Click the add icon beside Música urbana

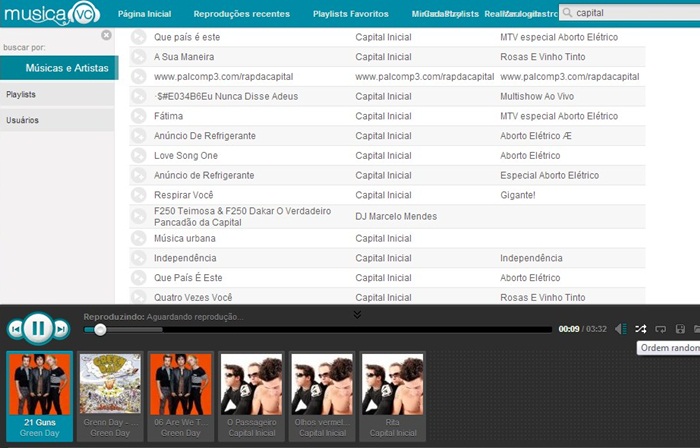pos(138,238)
